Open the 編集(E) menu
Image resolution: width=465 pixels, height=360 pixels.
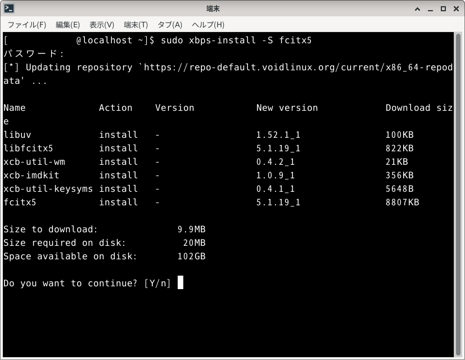pyautogui.click(x=68, y=25)
